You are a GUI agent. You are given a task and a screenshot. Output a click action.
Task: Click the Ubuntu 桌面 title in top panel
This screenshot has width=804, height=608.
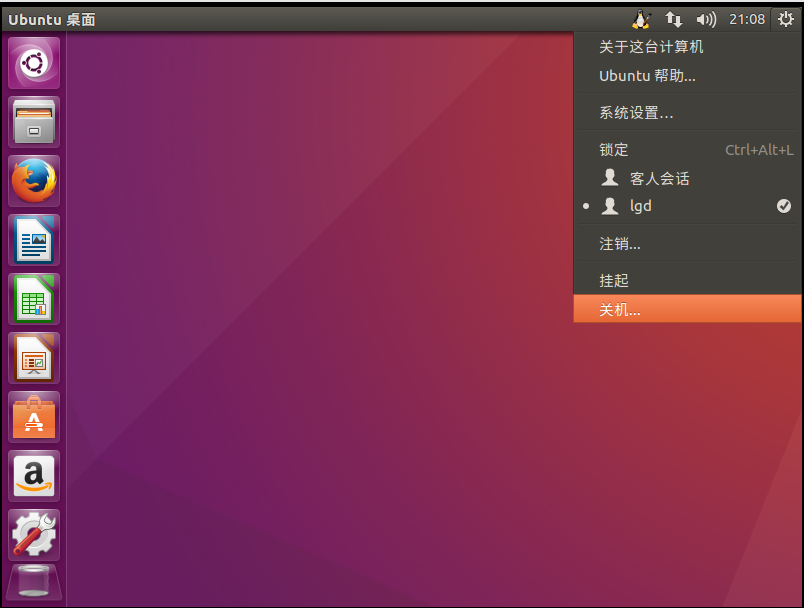[52, 19]
